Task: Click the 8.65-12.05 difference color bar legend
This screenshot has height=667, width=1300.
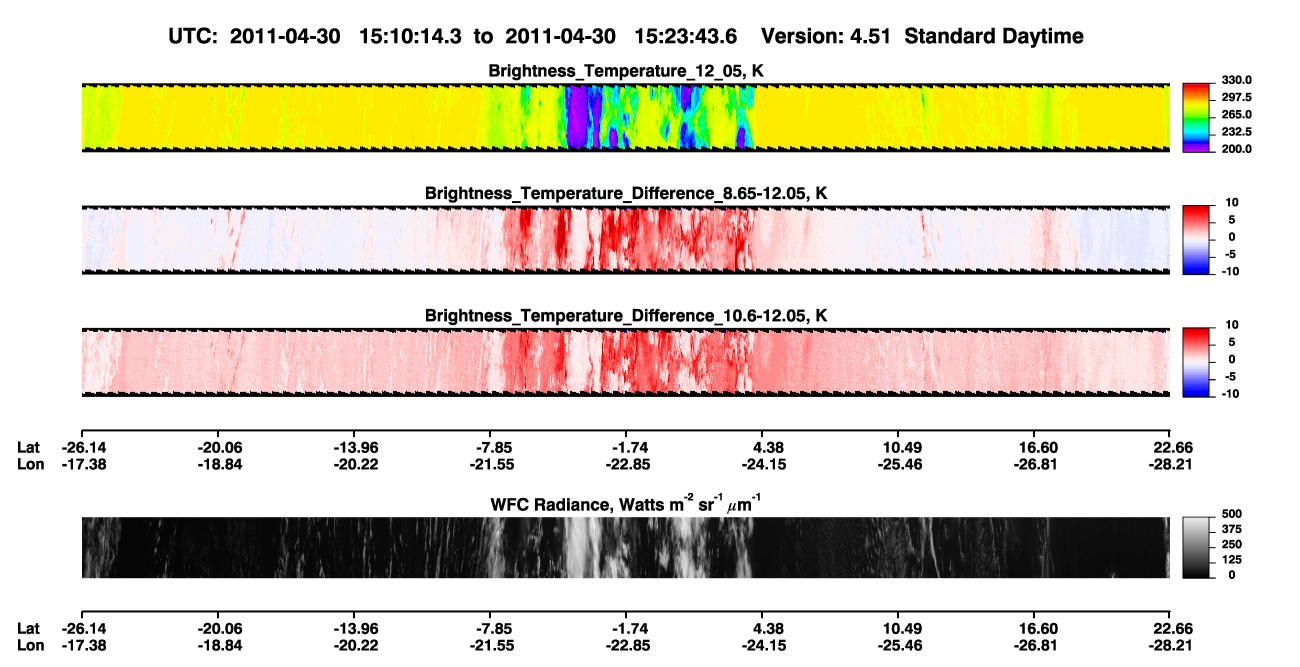Action: click(1199, 237)
